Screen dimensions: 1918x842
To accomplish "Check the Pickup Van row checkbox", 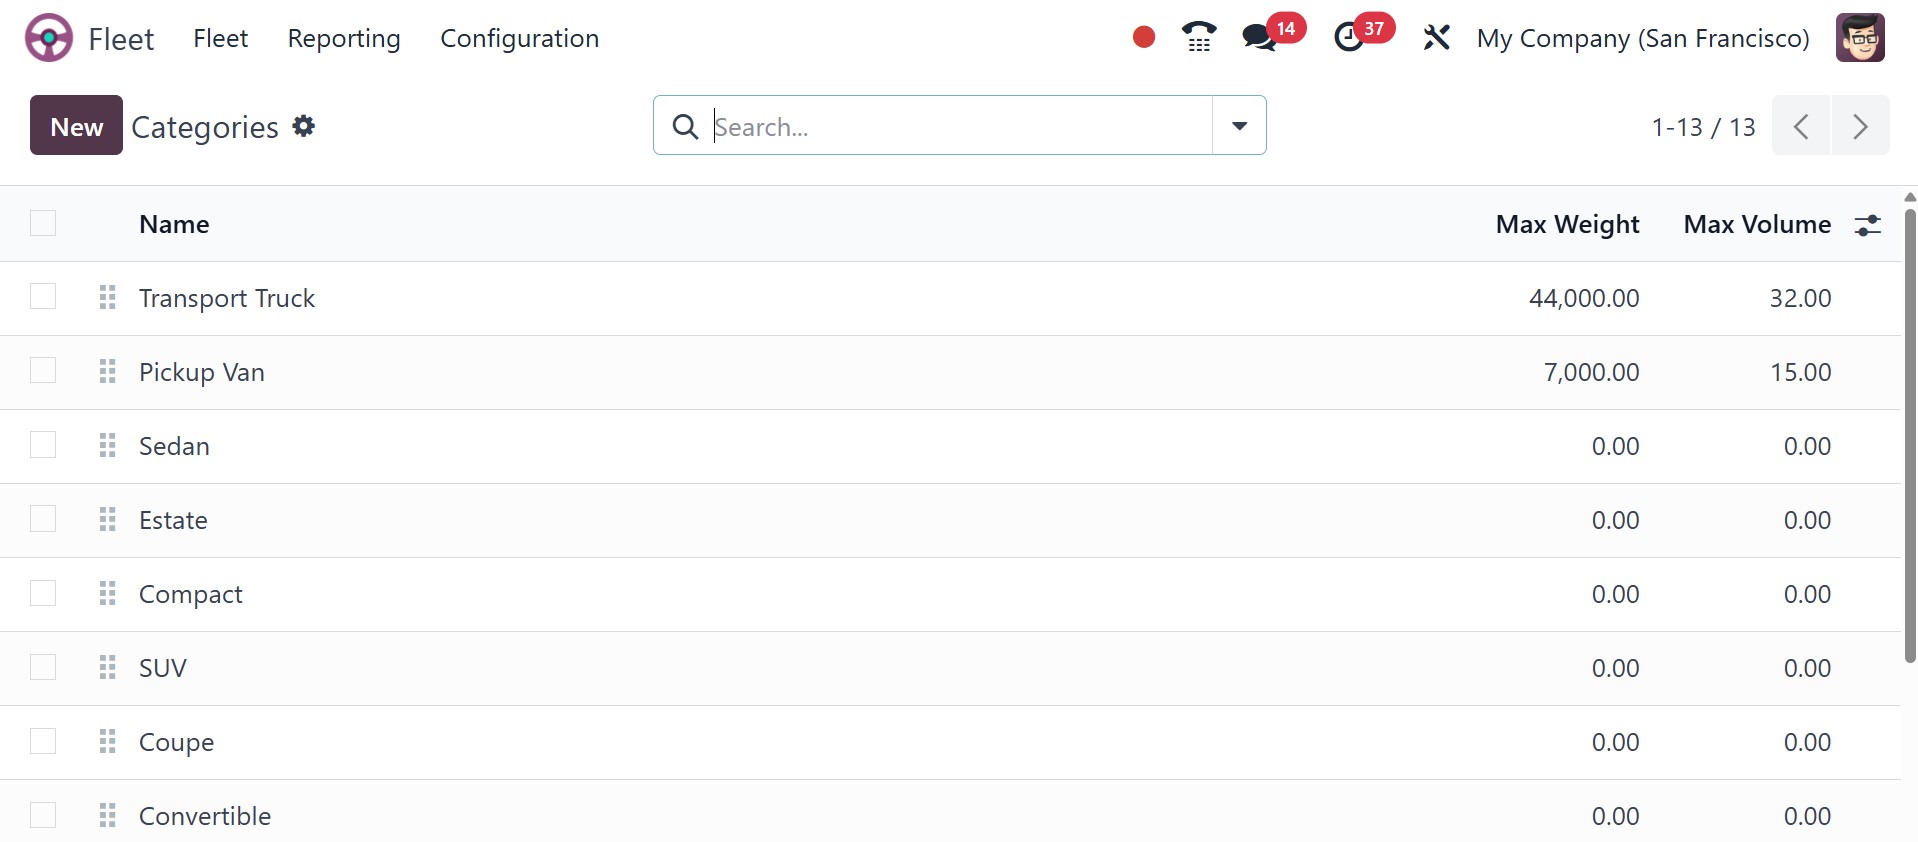I will coord(43,371).
